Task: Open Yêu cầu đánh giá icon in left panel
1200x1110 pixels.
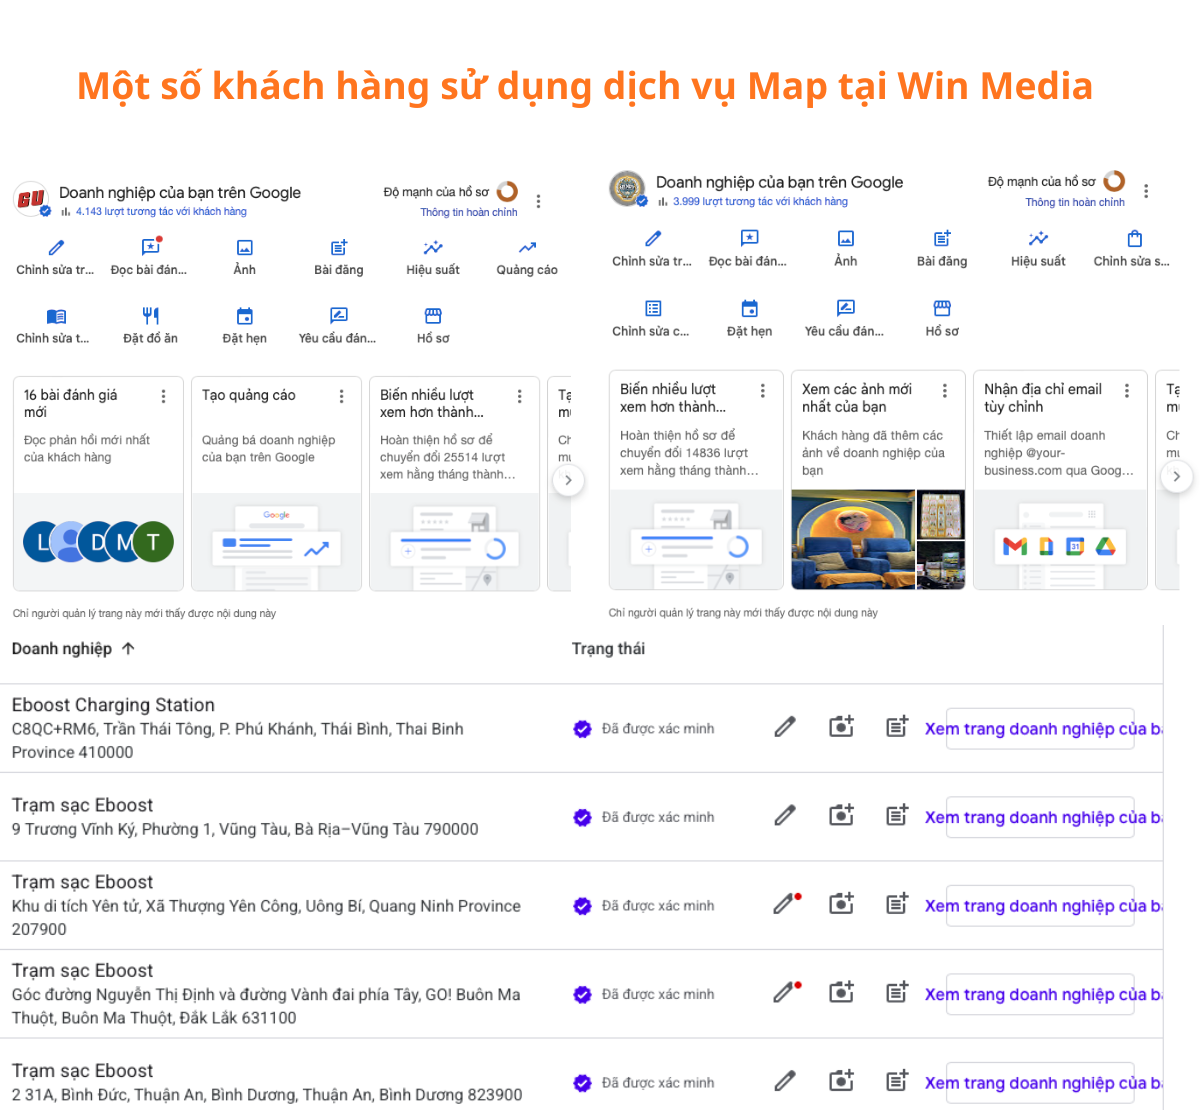Action: (338, 316)
